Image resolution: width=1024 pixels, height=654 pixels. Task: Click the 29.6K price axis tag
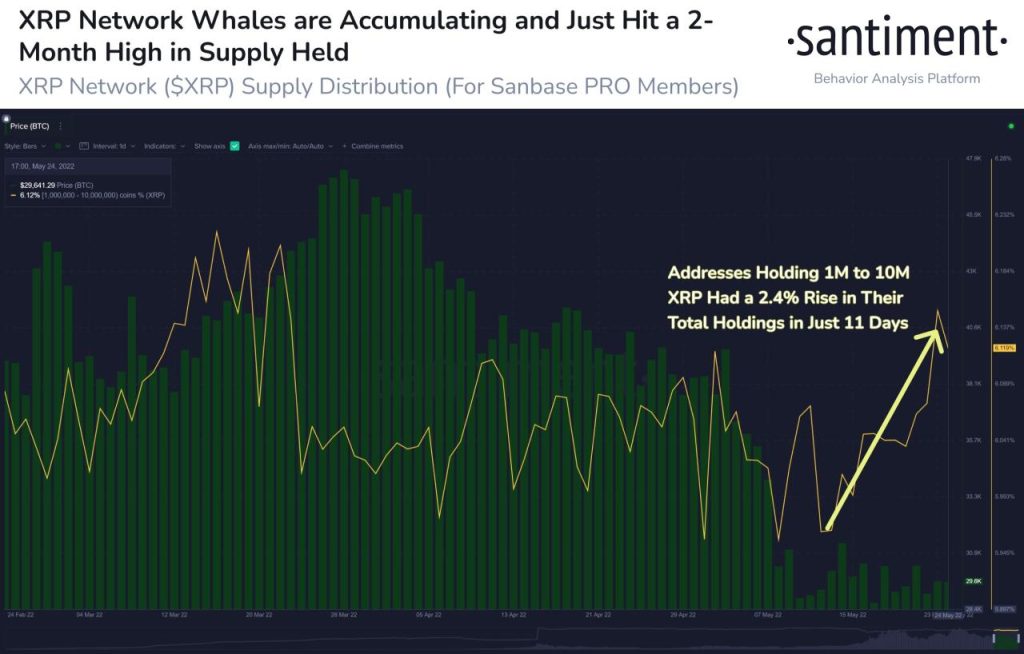972,581
